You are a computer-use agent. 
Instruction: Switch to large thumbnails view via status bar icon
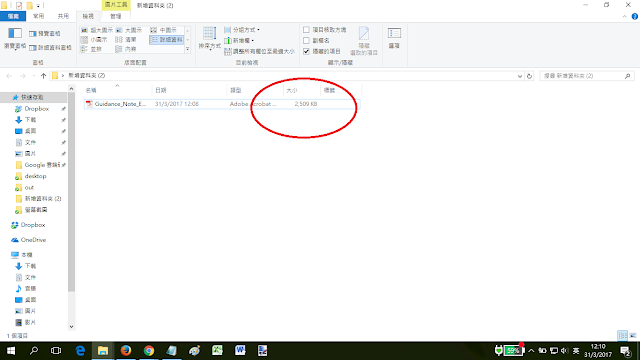pyautogui.click(x=633, y=336)
